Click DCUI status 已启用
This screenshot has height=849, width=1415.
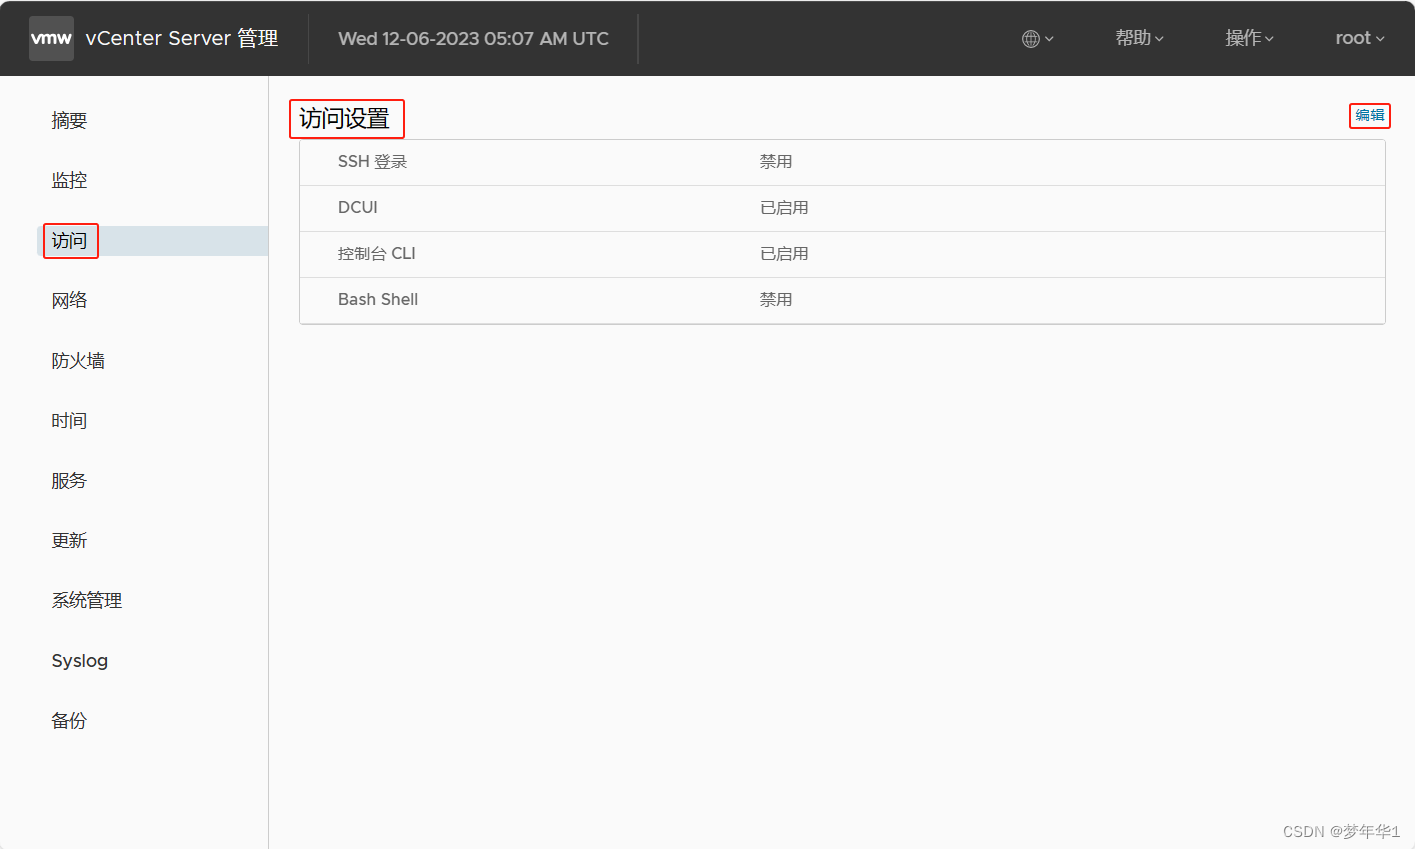tap(784, 208)
